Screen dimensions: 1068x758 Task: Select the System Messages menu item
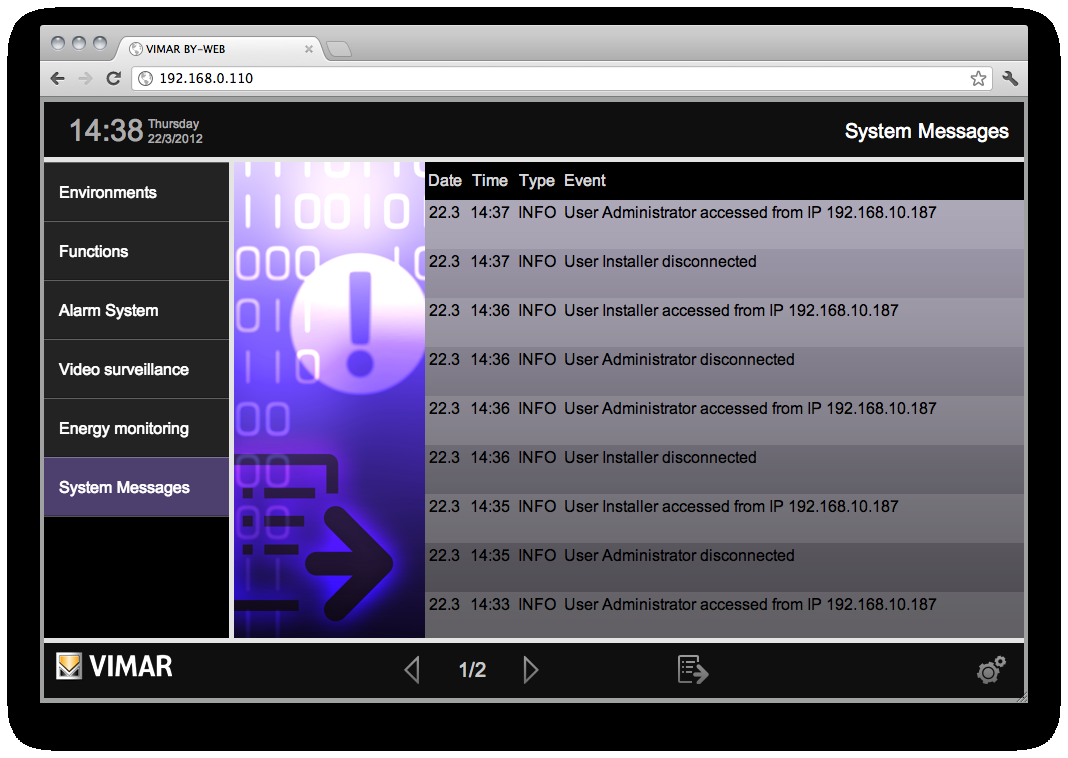pos(136,488)
